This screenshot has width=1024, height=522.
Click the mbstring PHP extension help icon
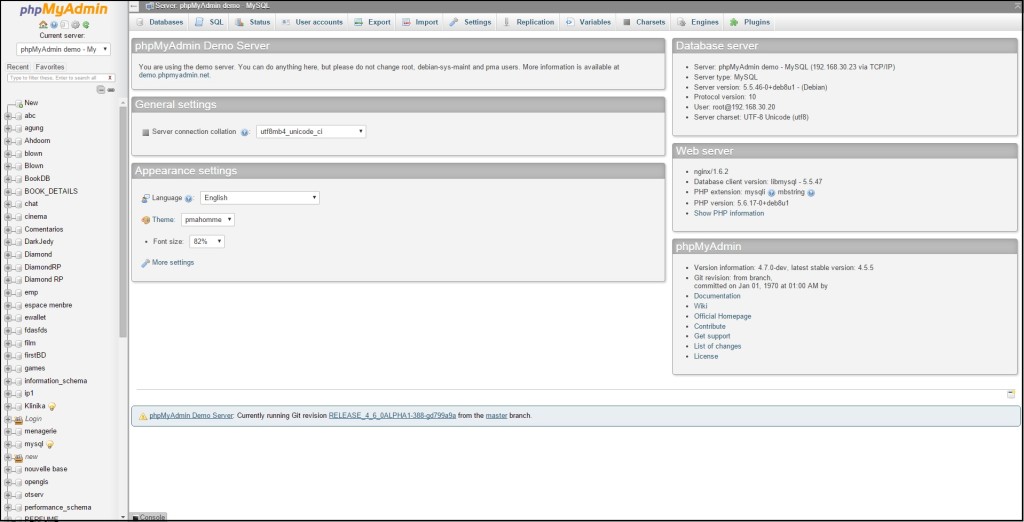[811, 192]
